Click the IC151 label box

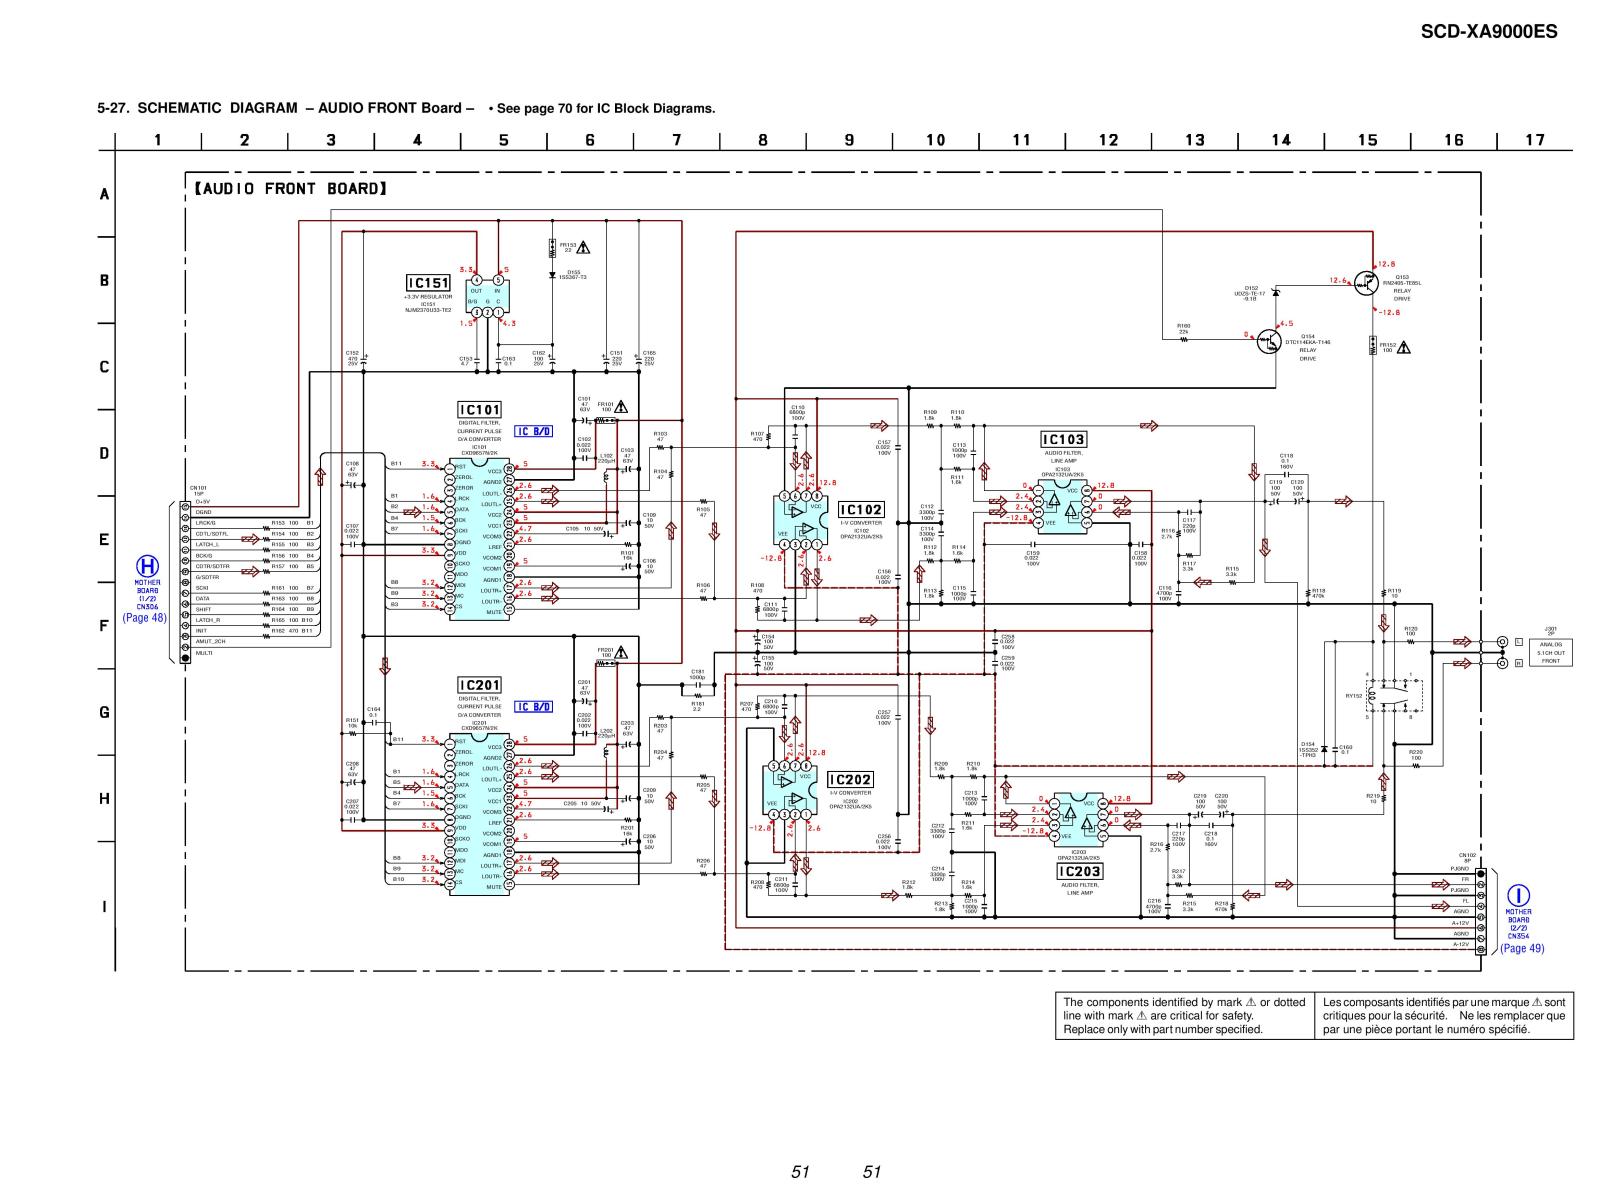pos(428,283)
